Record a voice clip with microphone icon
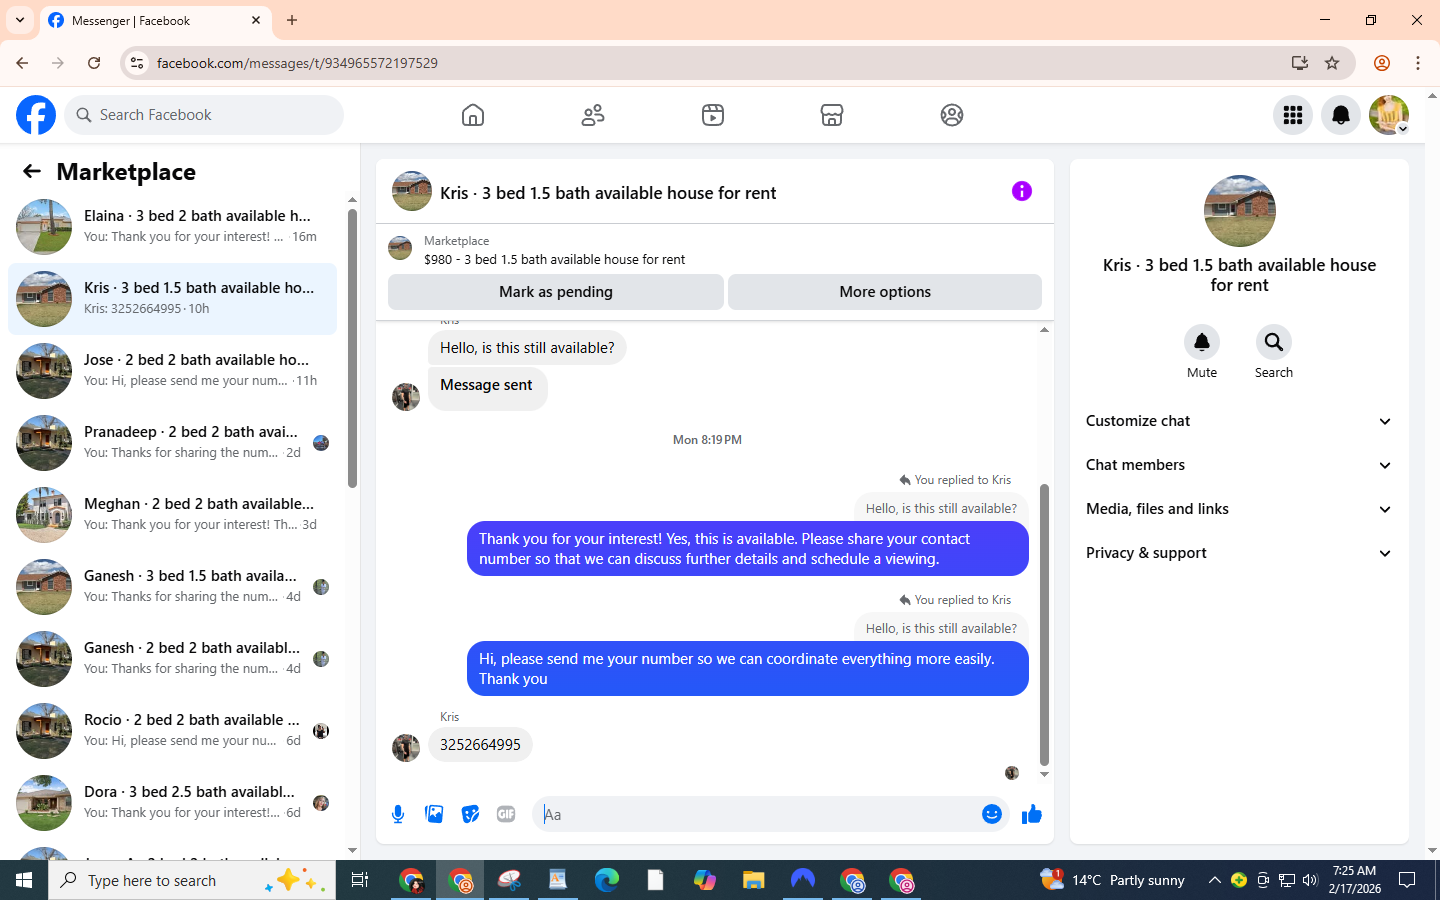 (398, 814)
